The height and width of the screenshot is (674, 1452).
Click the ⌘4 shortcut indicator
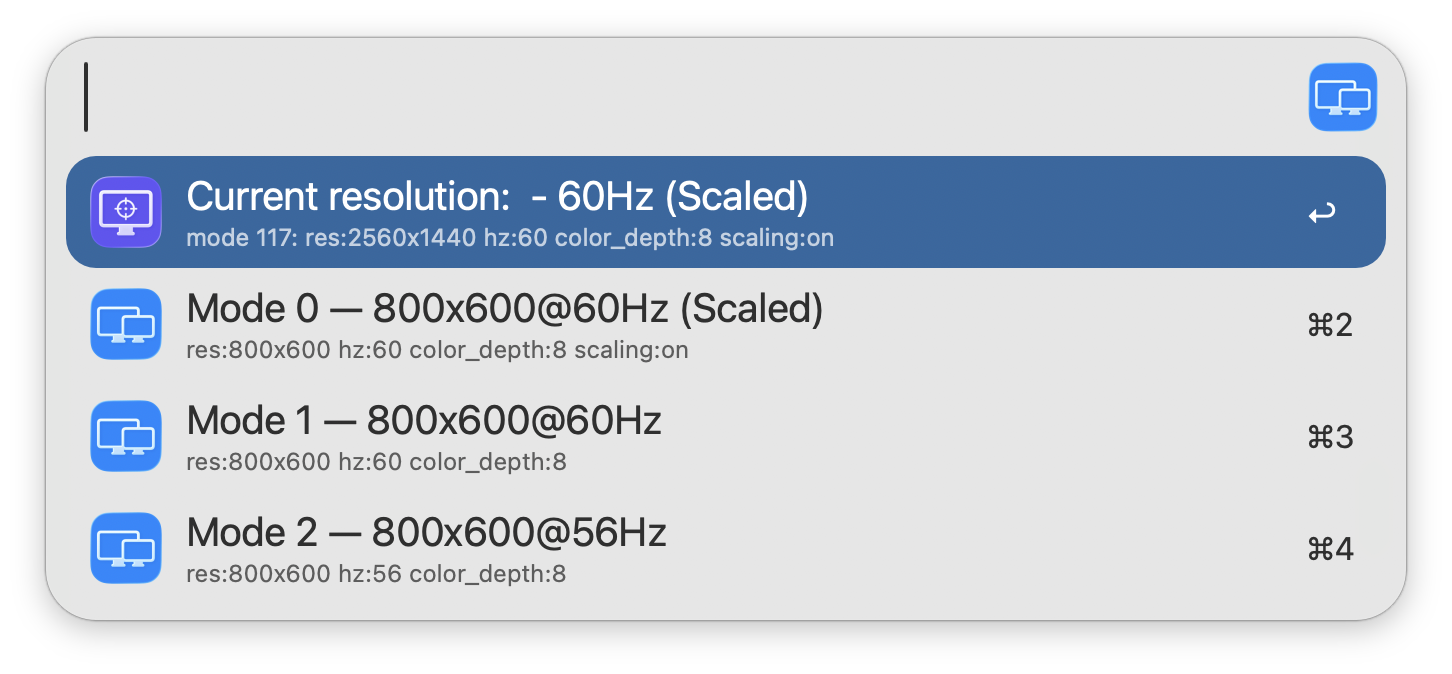[x=1330, y=549]
